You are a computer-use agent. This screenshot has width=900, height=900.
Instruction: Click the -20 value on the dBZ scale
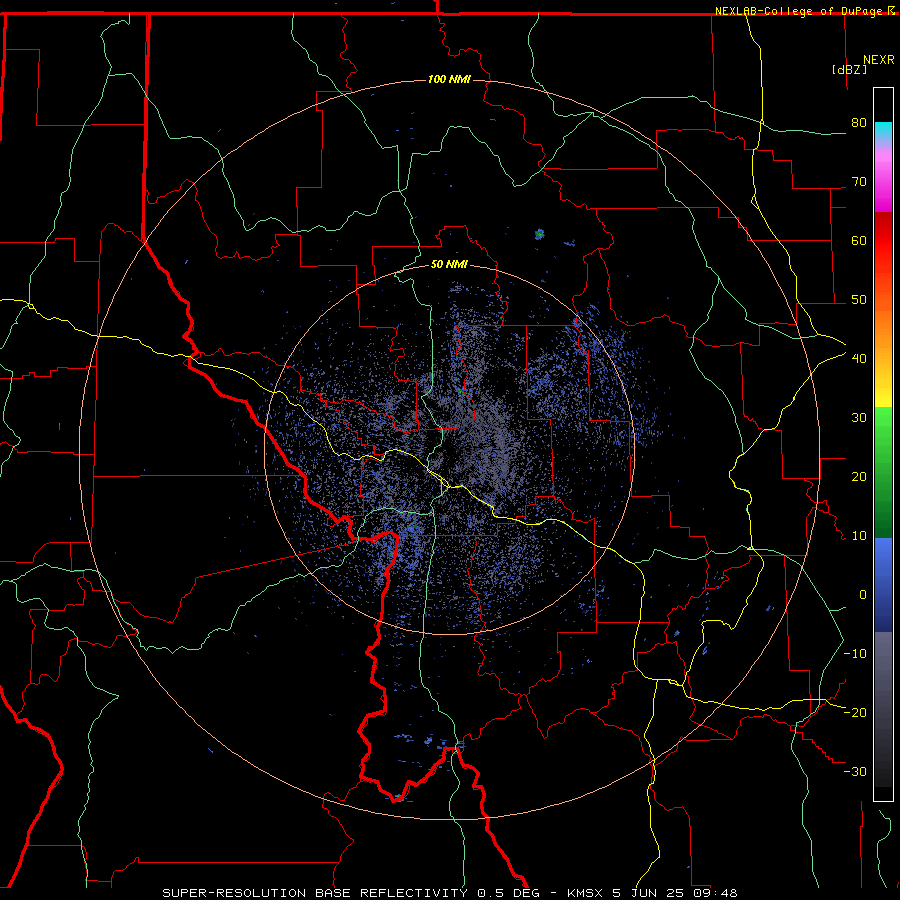pyautogui.click(x=855, y=712)
